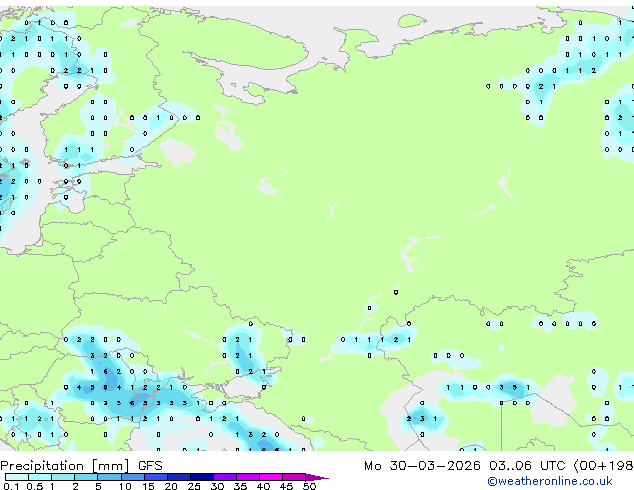Open the weatheronline.co.uk credit link

tap(550, 481)
